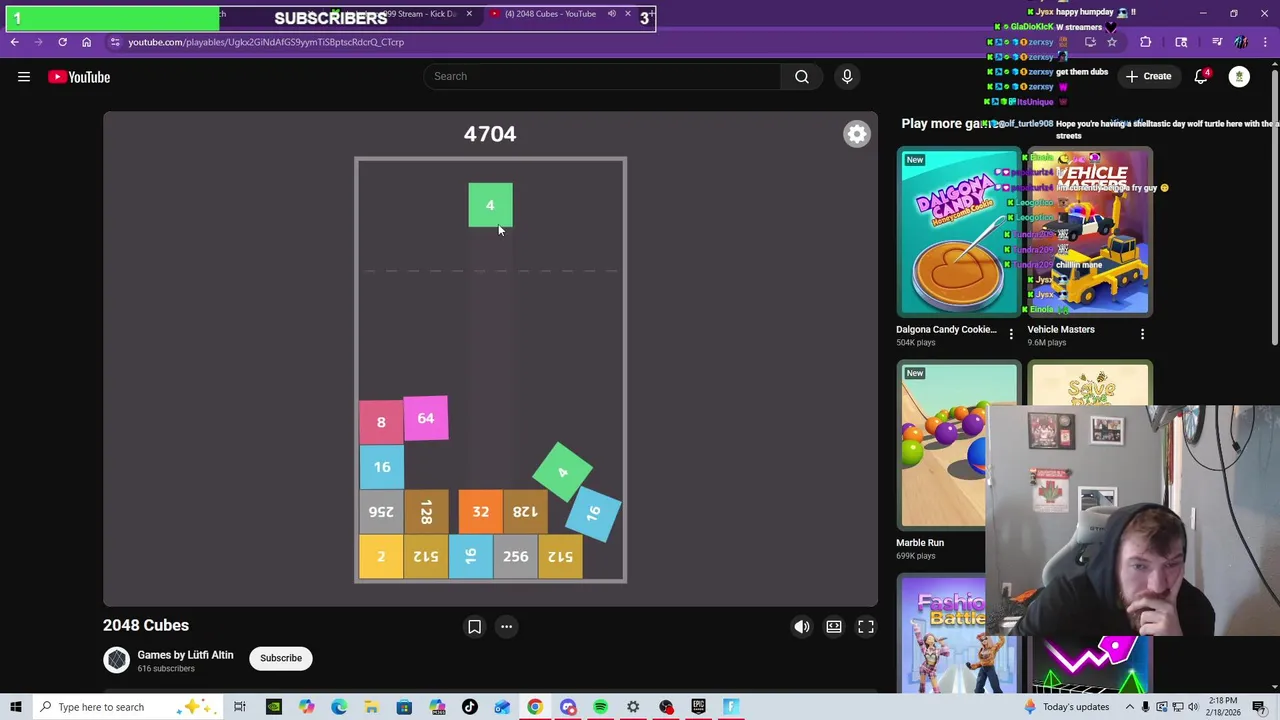Save the game with the bookmark icon

coord(475,627)
